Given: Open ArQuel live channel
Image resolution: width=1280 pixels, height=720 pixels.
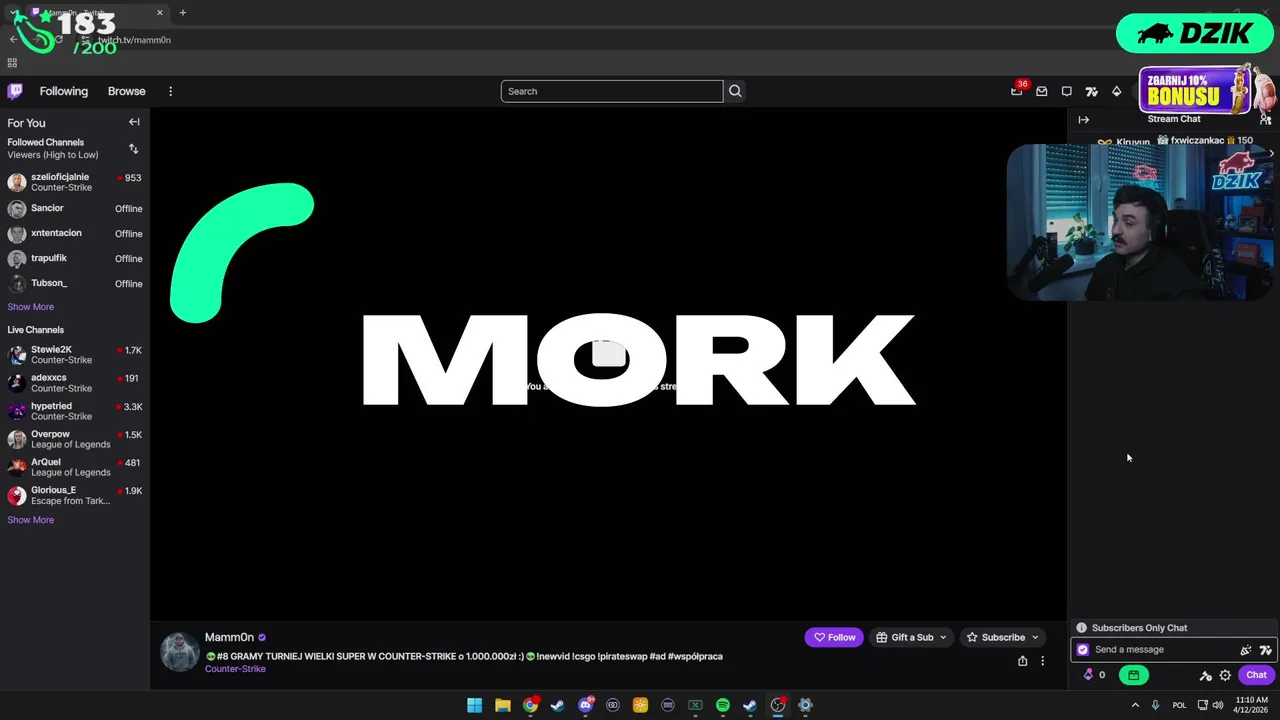Looking at the screenshot, I should (75, 467).
